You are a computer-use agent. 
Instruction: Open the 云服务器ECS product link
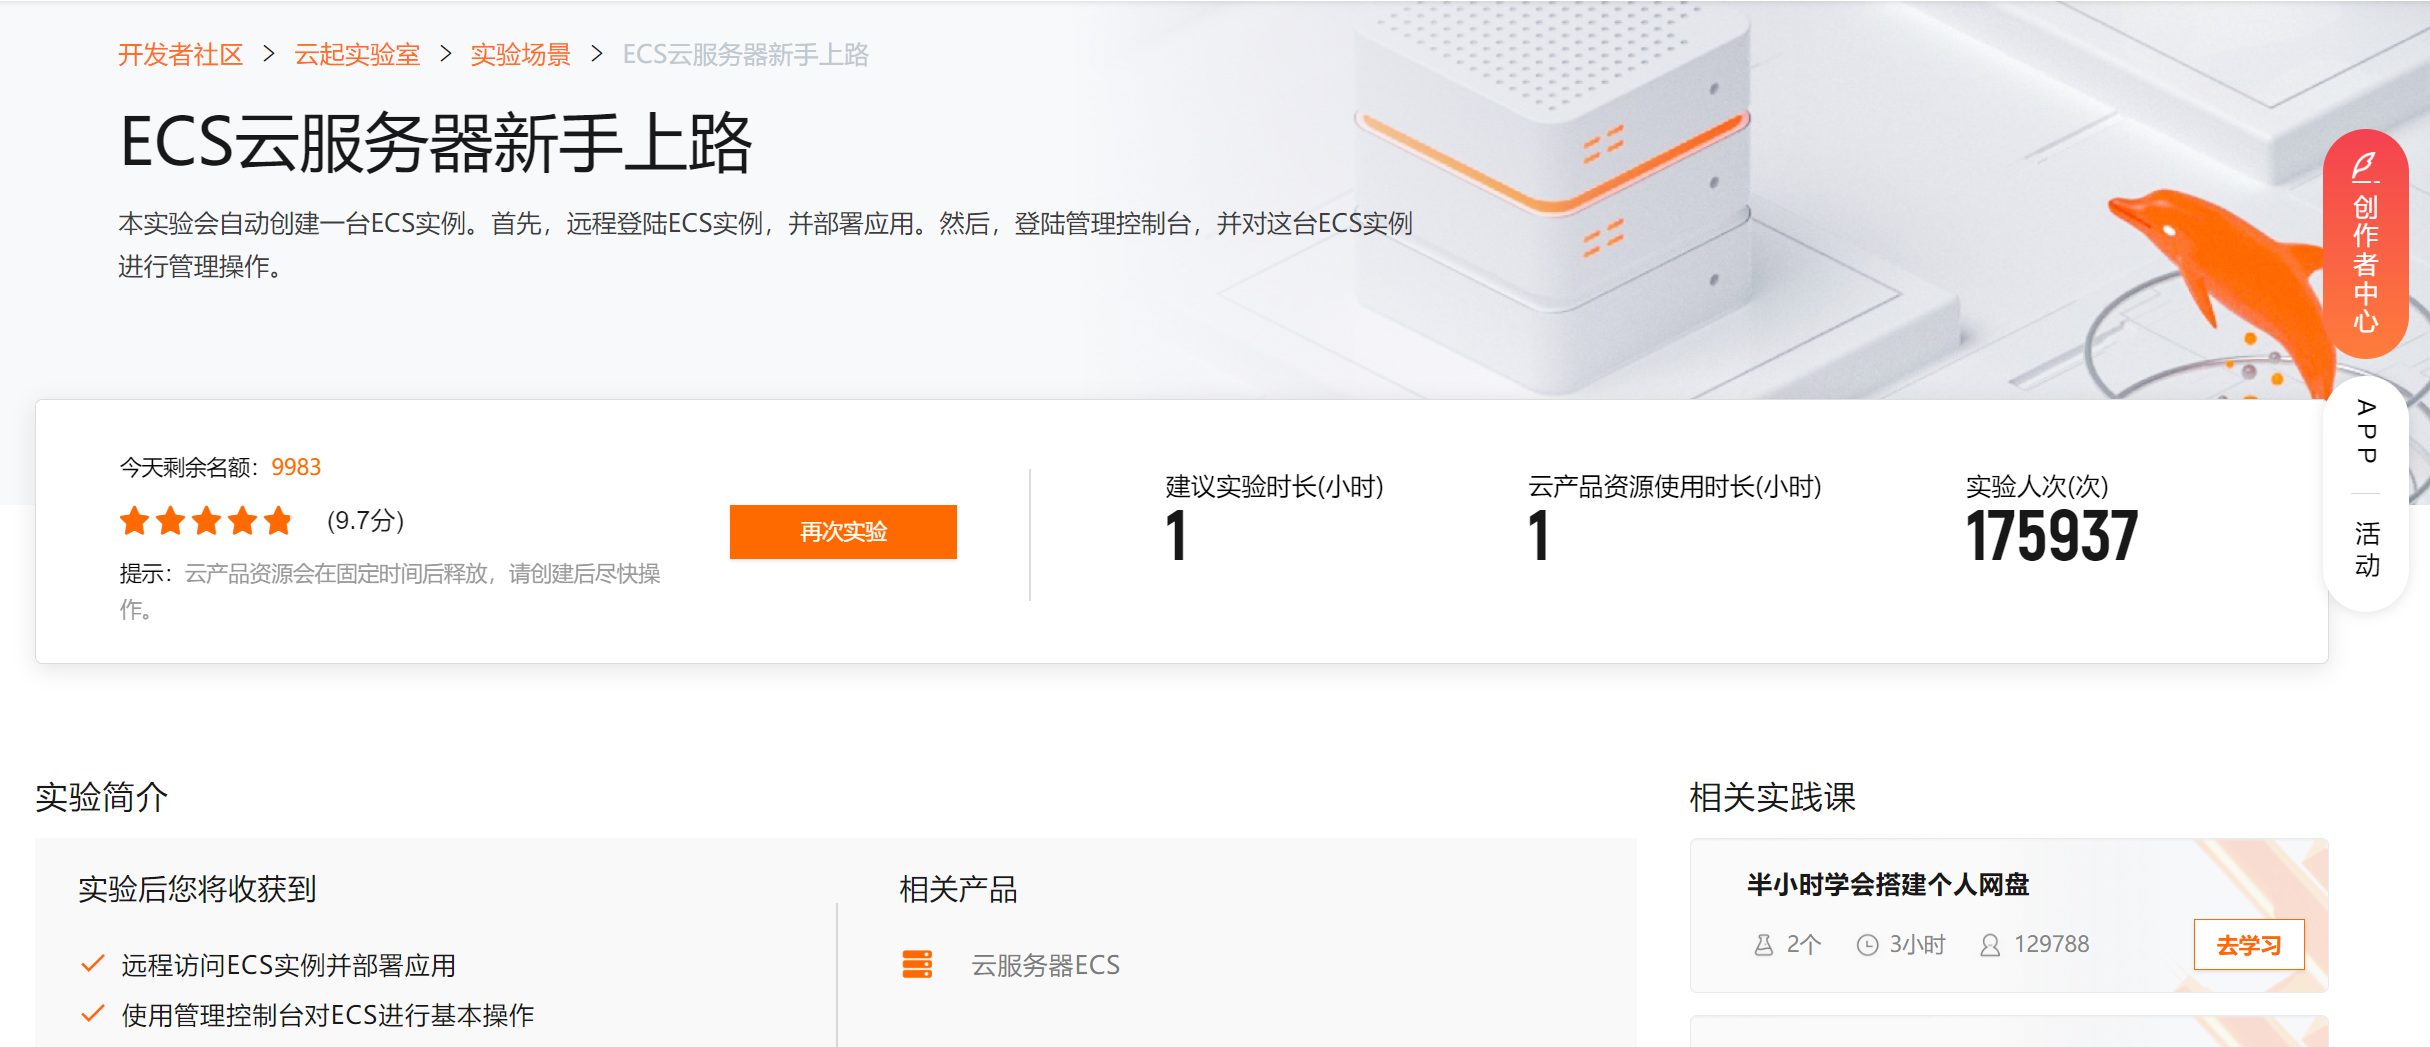tap(1045, 965)
